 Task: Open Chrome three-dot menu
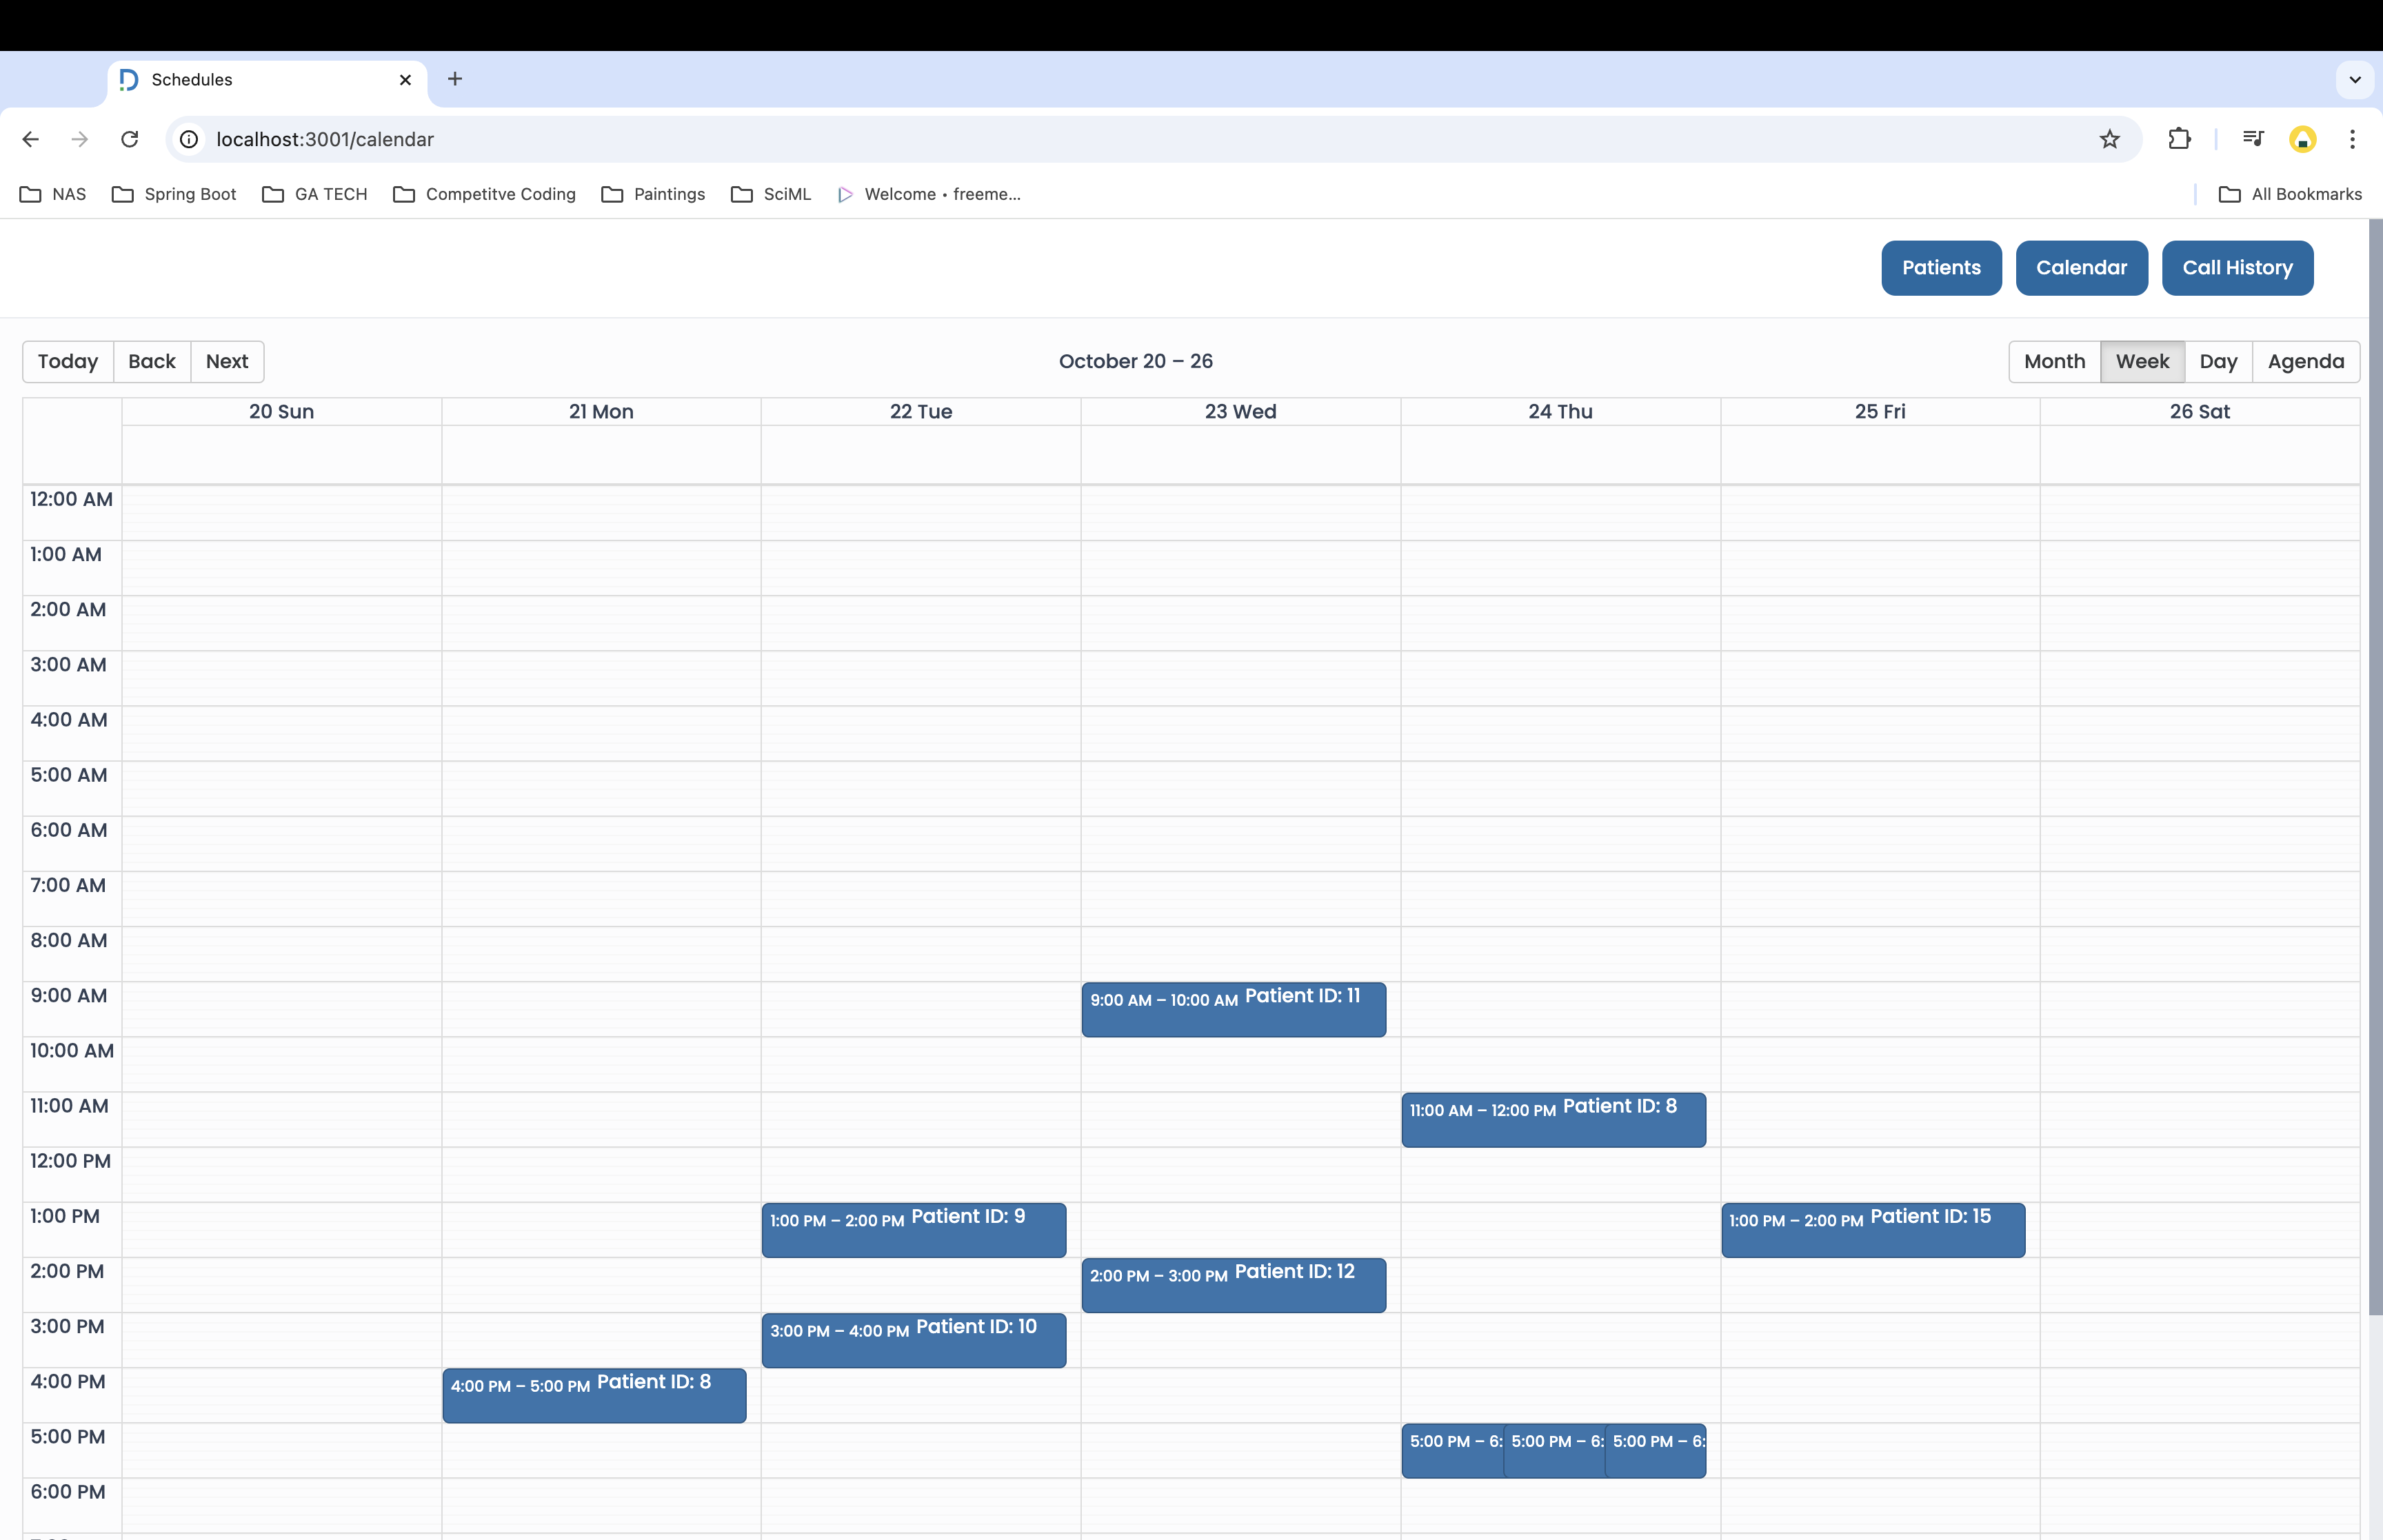pyautogui.click(x=2352, y=139)
